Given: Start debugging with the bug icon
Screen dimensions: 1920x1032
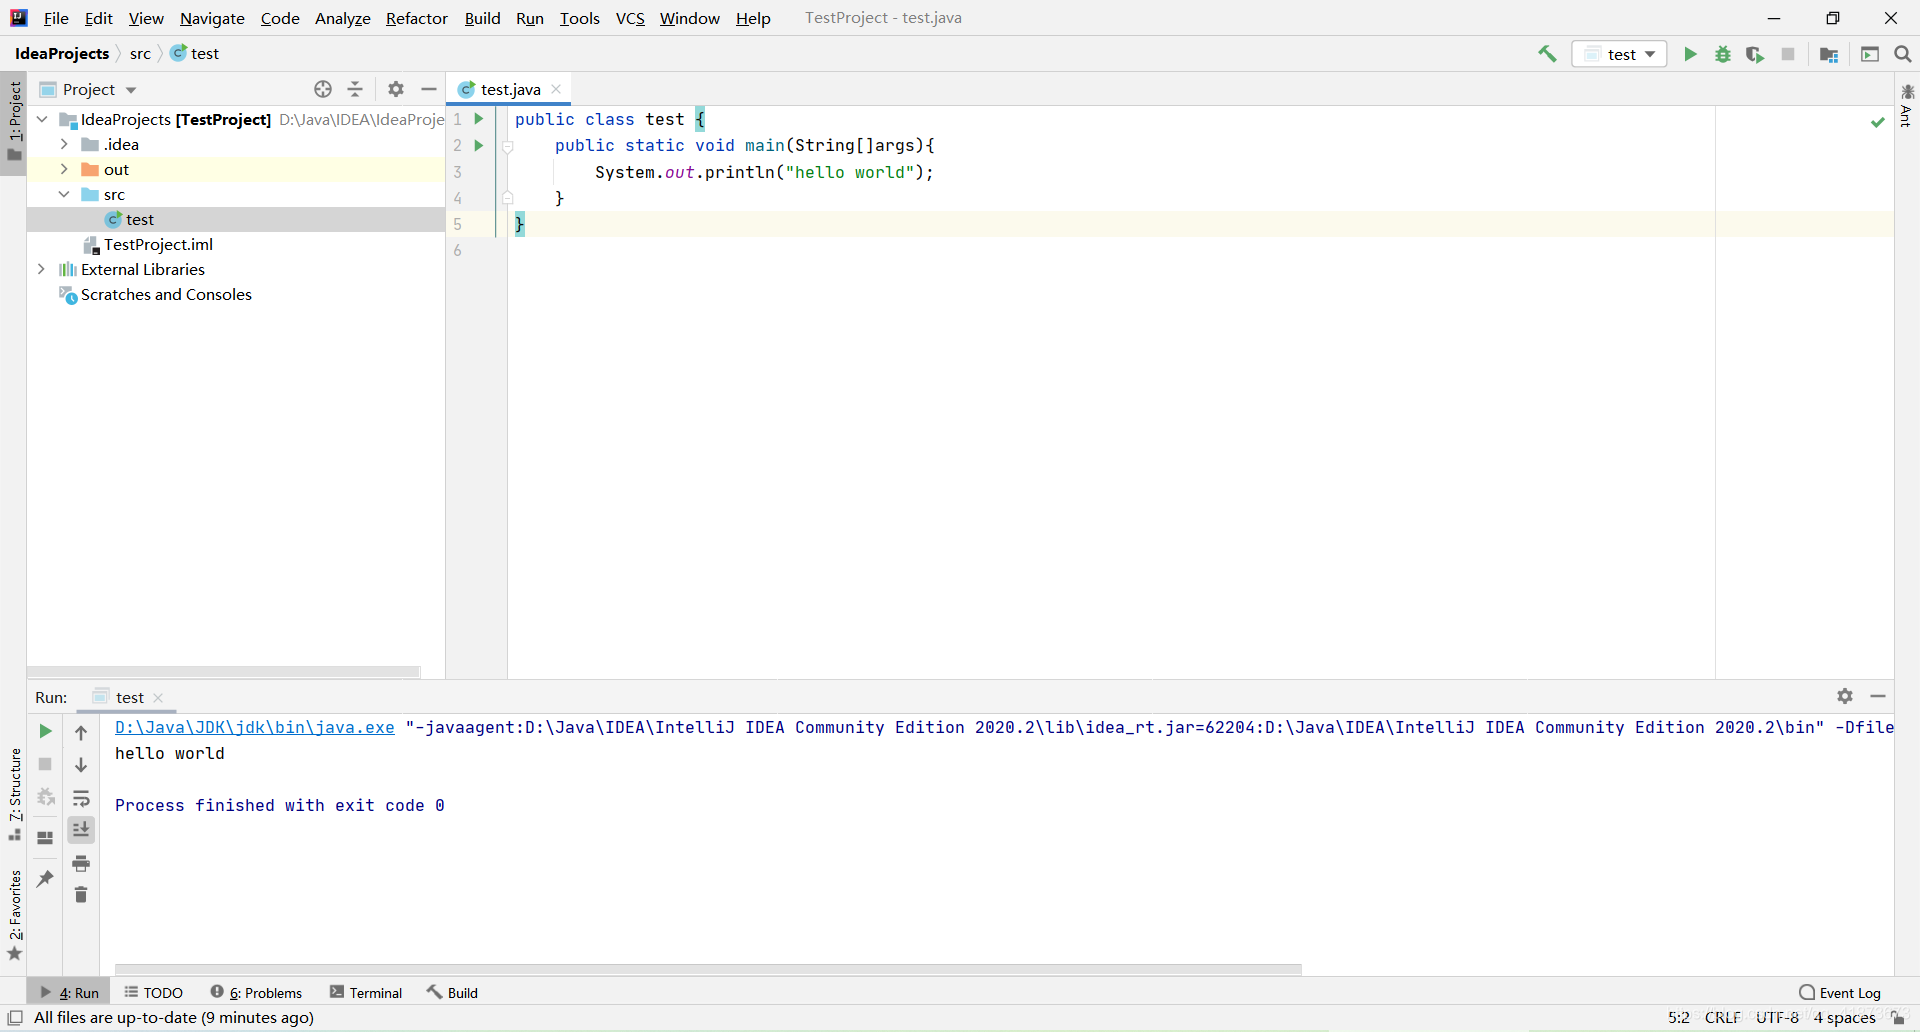Looking at the screenshot, I should pyautogui.click(x=1722, y=54).
